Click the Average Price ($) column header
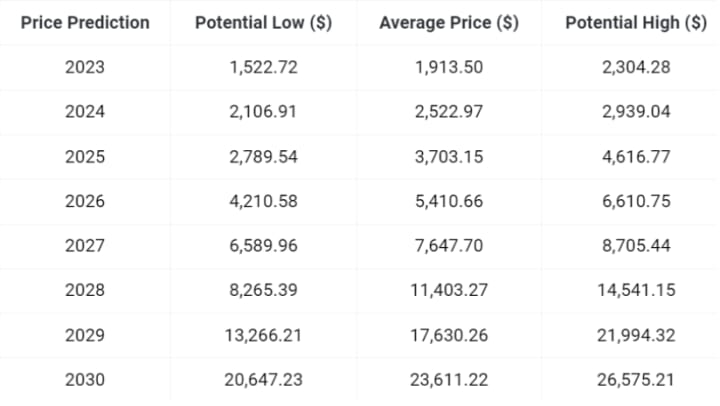Image resolution: width=720 pixels, height=406 pixels. click(x=449, y=22)
